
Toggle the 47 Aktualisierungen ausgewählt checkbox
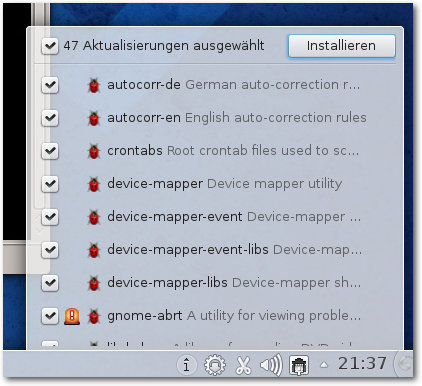click(50, 46)
